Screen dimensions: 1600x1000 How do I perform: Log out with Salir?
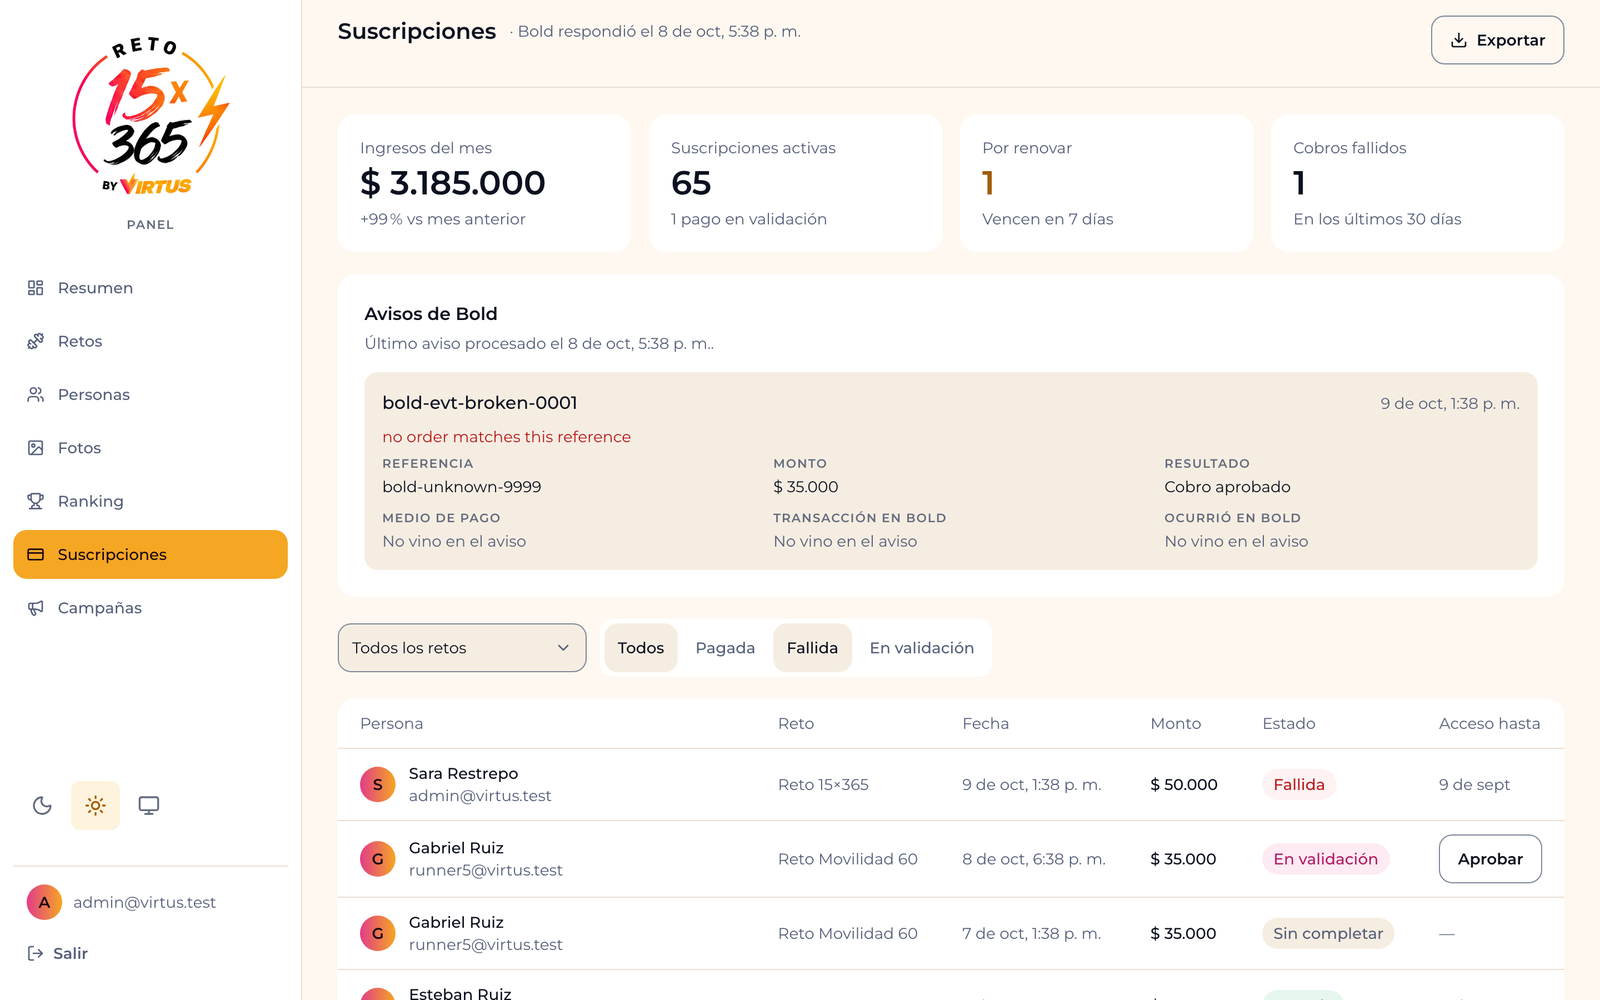point(58,953)
